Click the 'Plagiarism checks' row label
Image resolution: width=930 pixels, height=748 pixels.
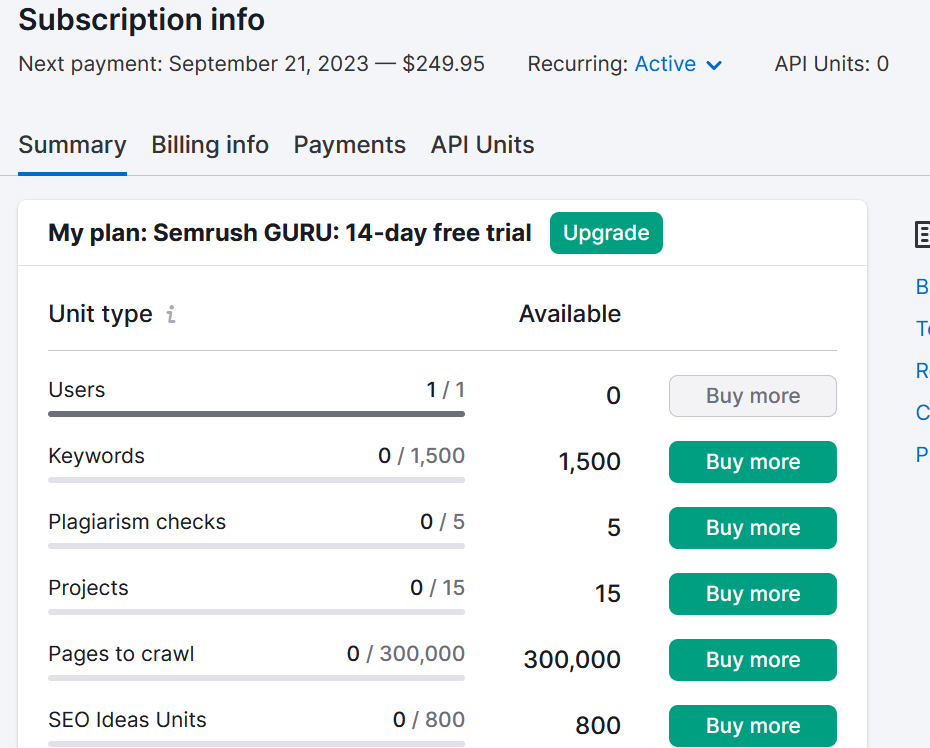coord(137,522)
